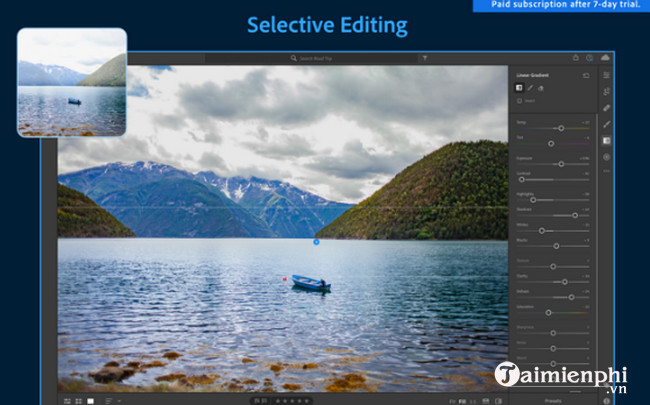This screenshot has width=650, height=405.
Task: Click the new gradient mask icon
Action: point(519,87)
